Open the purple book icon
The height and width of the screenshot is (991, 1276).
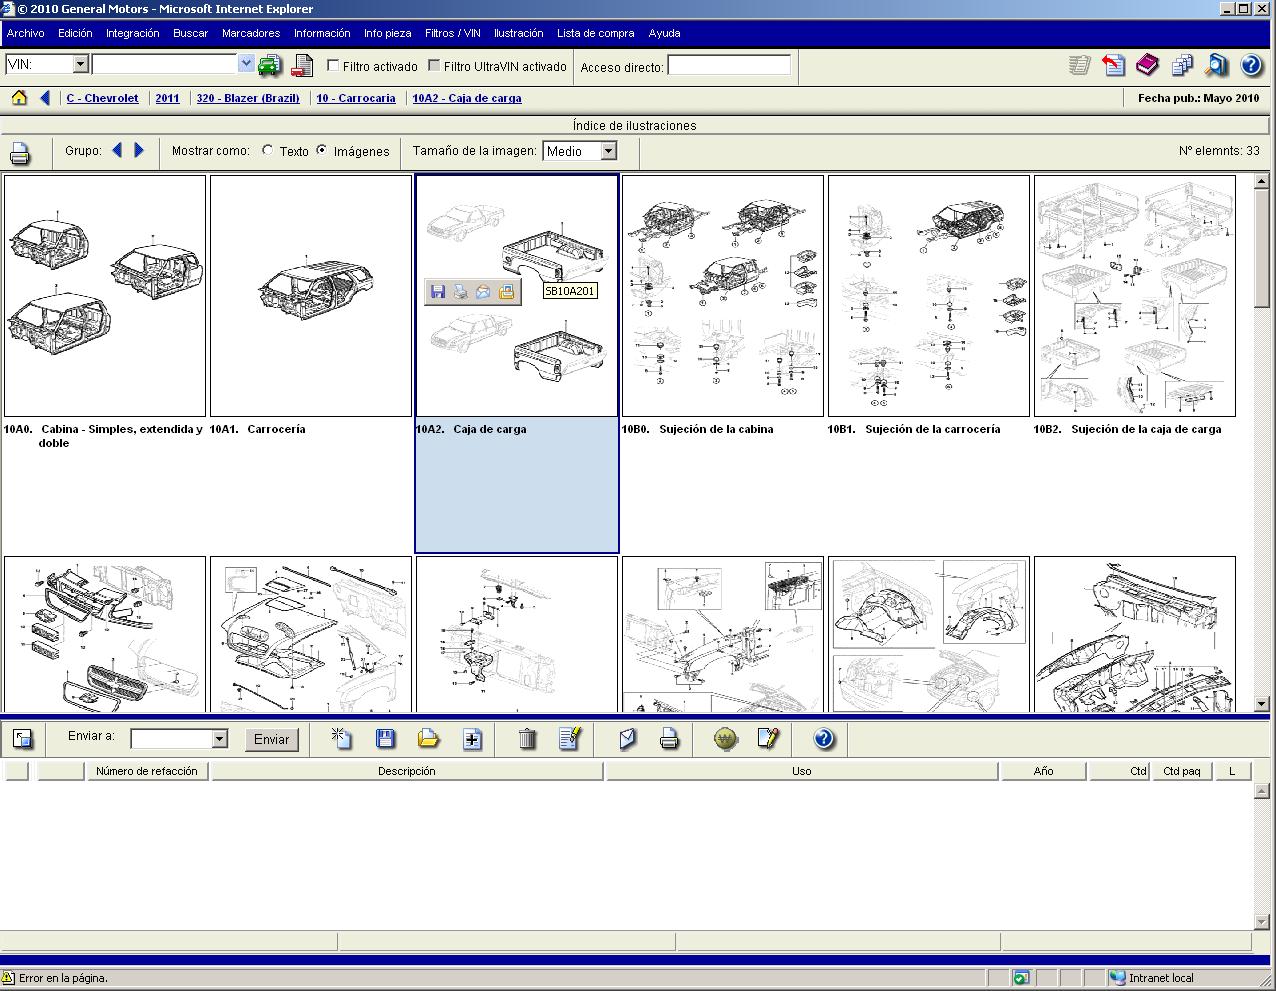[1147, 66]
